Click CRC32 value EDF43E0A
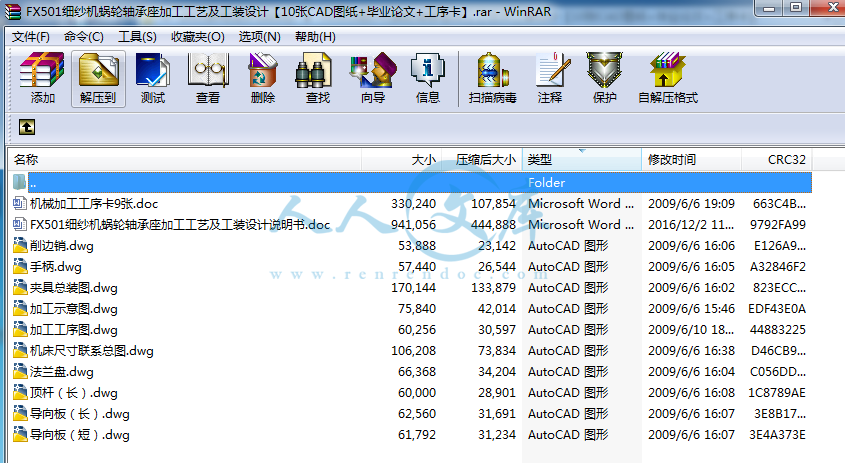This screenshot has height=463, width=845. click(x=777, y=309)
